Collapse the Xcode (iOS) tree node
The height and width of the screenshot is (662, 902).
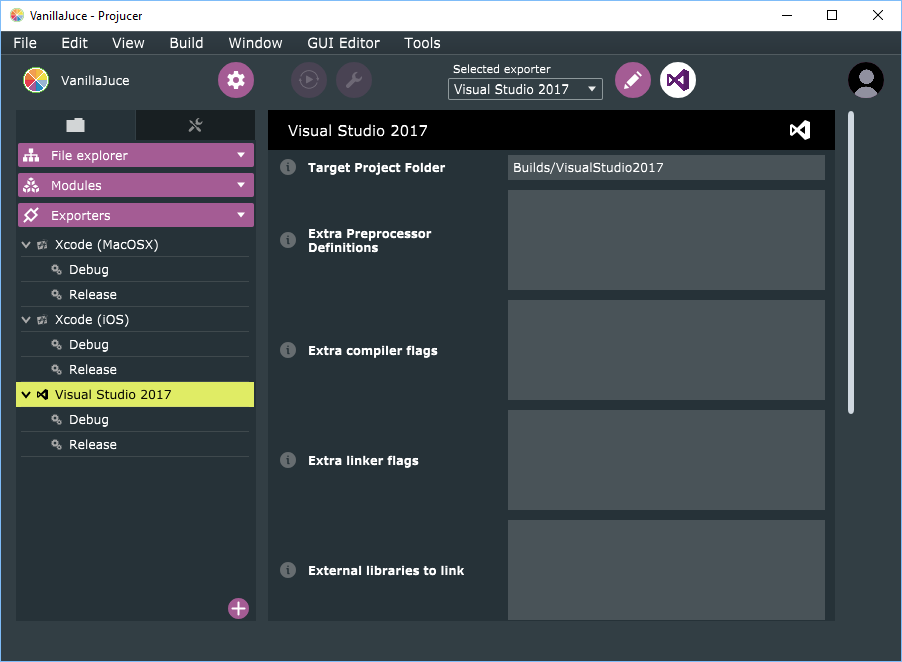[26, 320]
